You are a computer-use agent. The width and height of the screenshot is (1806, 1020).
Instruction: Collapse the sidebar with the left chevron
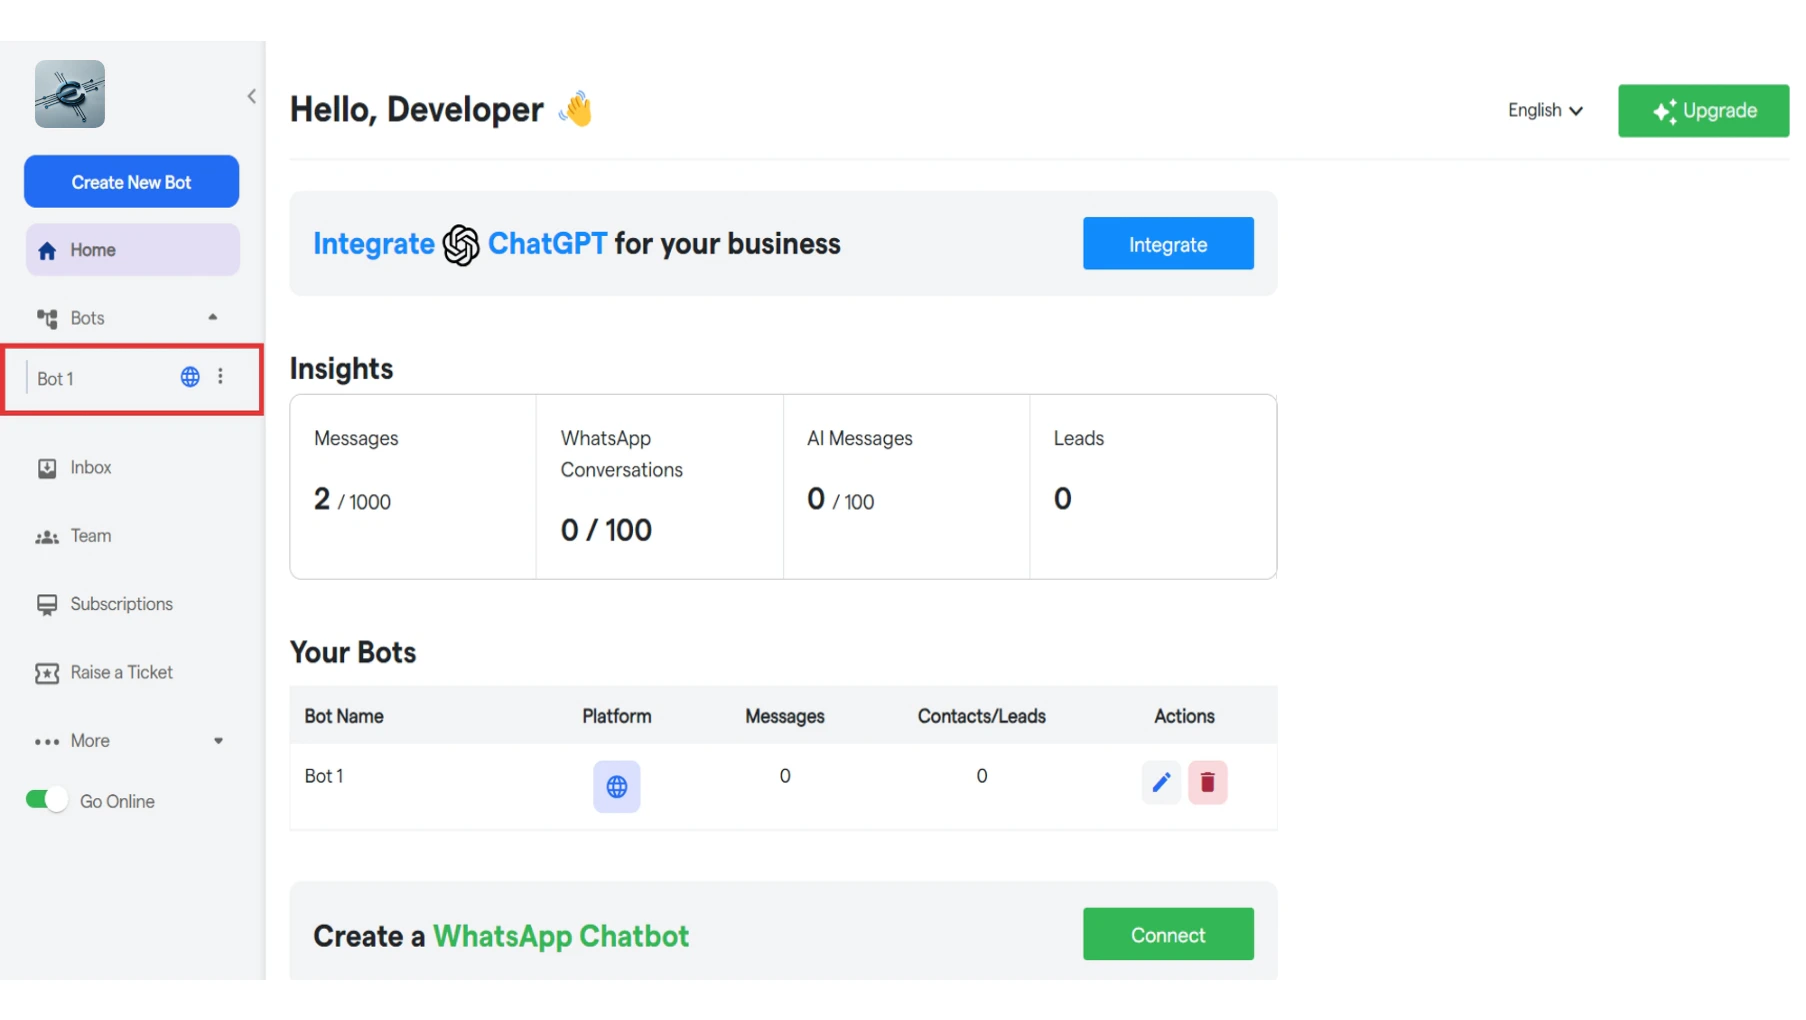tap(251, 96)
